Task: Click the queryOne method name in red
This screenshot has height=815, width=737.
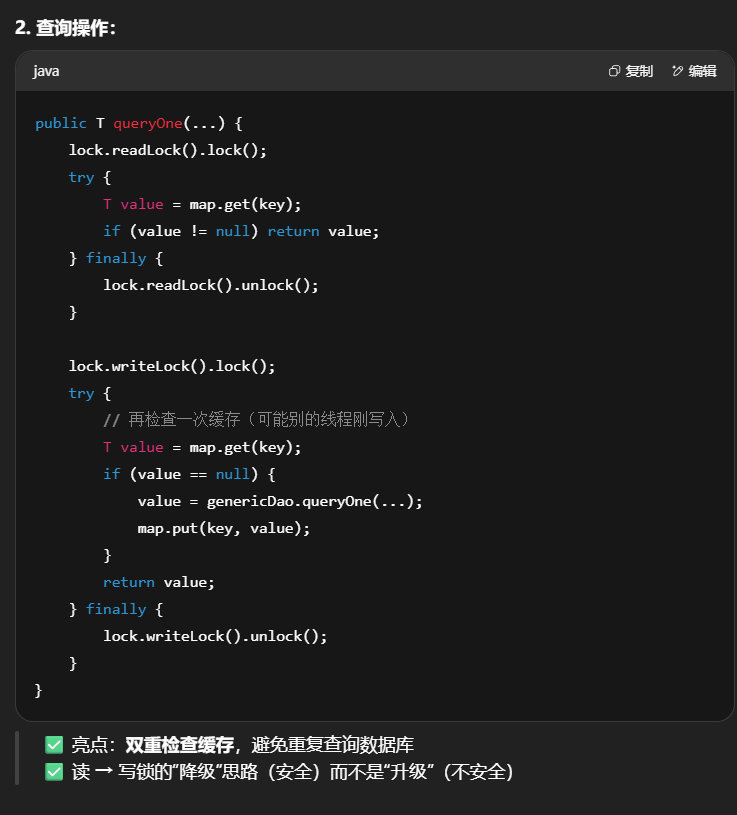Action: point(147,123)
